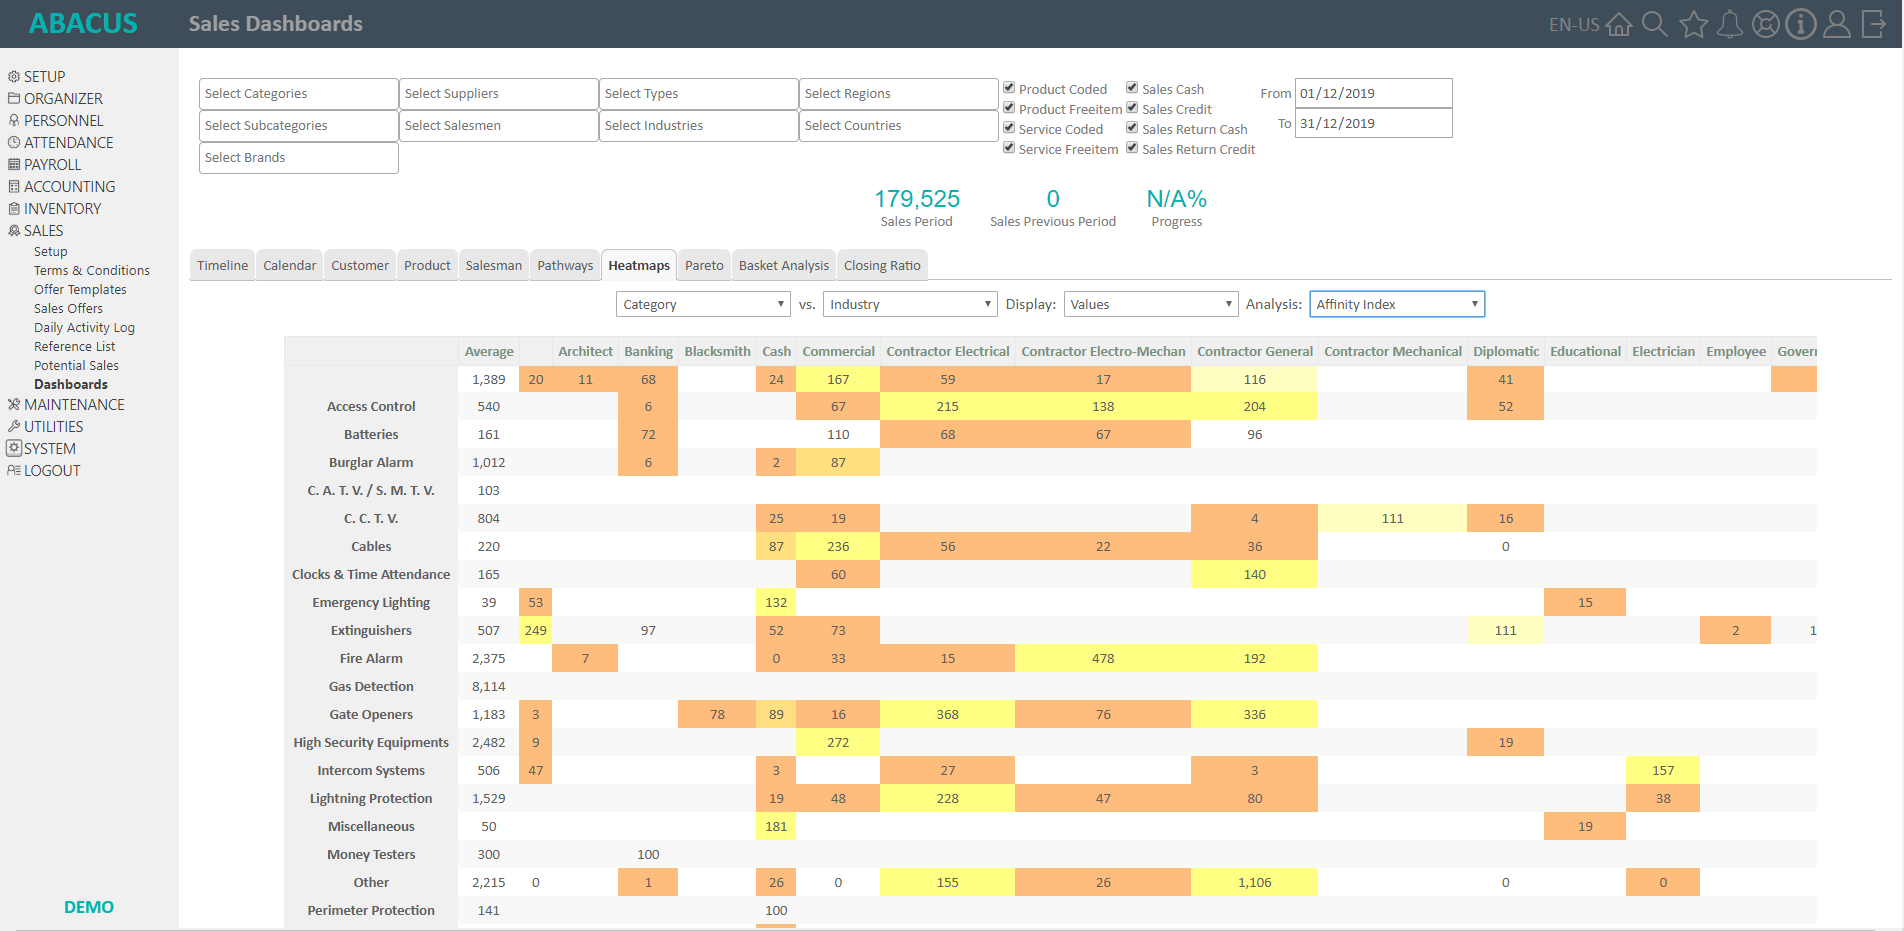Go to Daily Activity Log
Screen dimensions: 1904x931
pos(84,327)
